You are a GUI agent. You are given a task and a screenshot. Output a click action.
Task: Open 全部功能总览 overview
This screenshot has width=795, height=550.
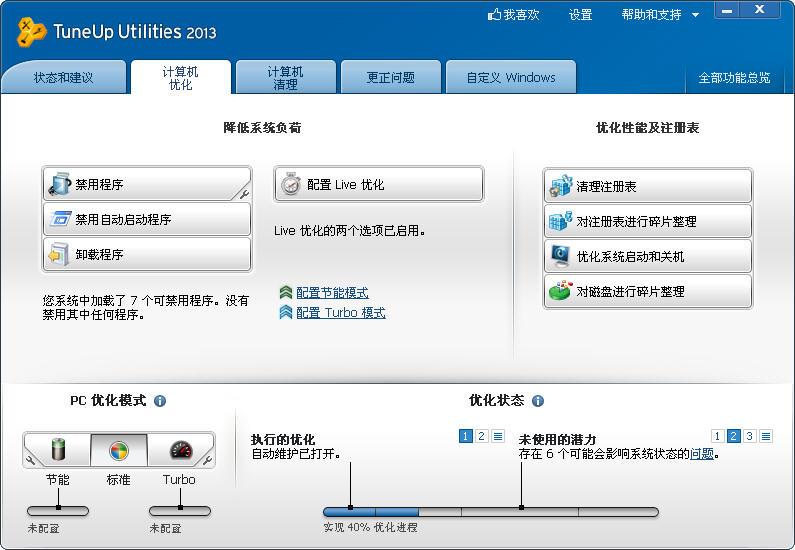[x=734, y=78]
